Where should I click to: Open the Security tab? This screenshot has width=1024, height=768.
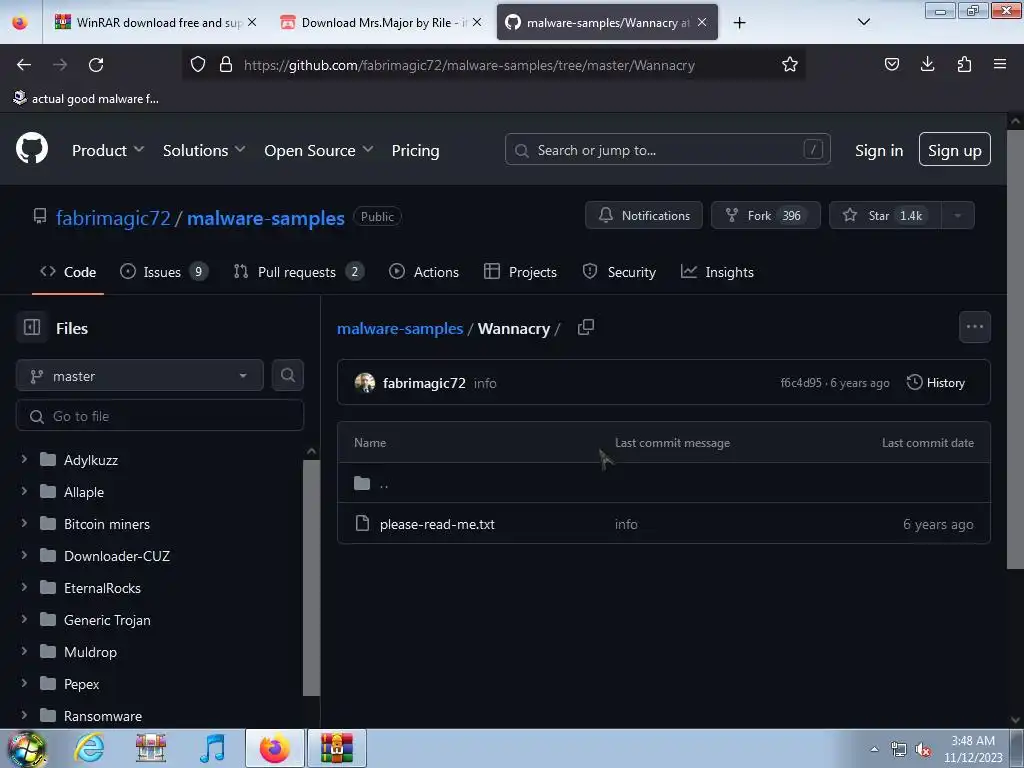pos(619,272)
